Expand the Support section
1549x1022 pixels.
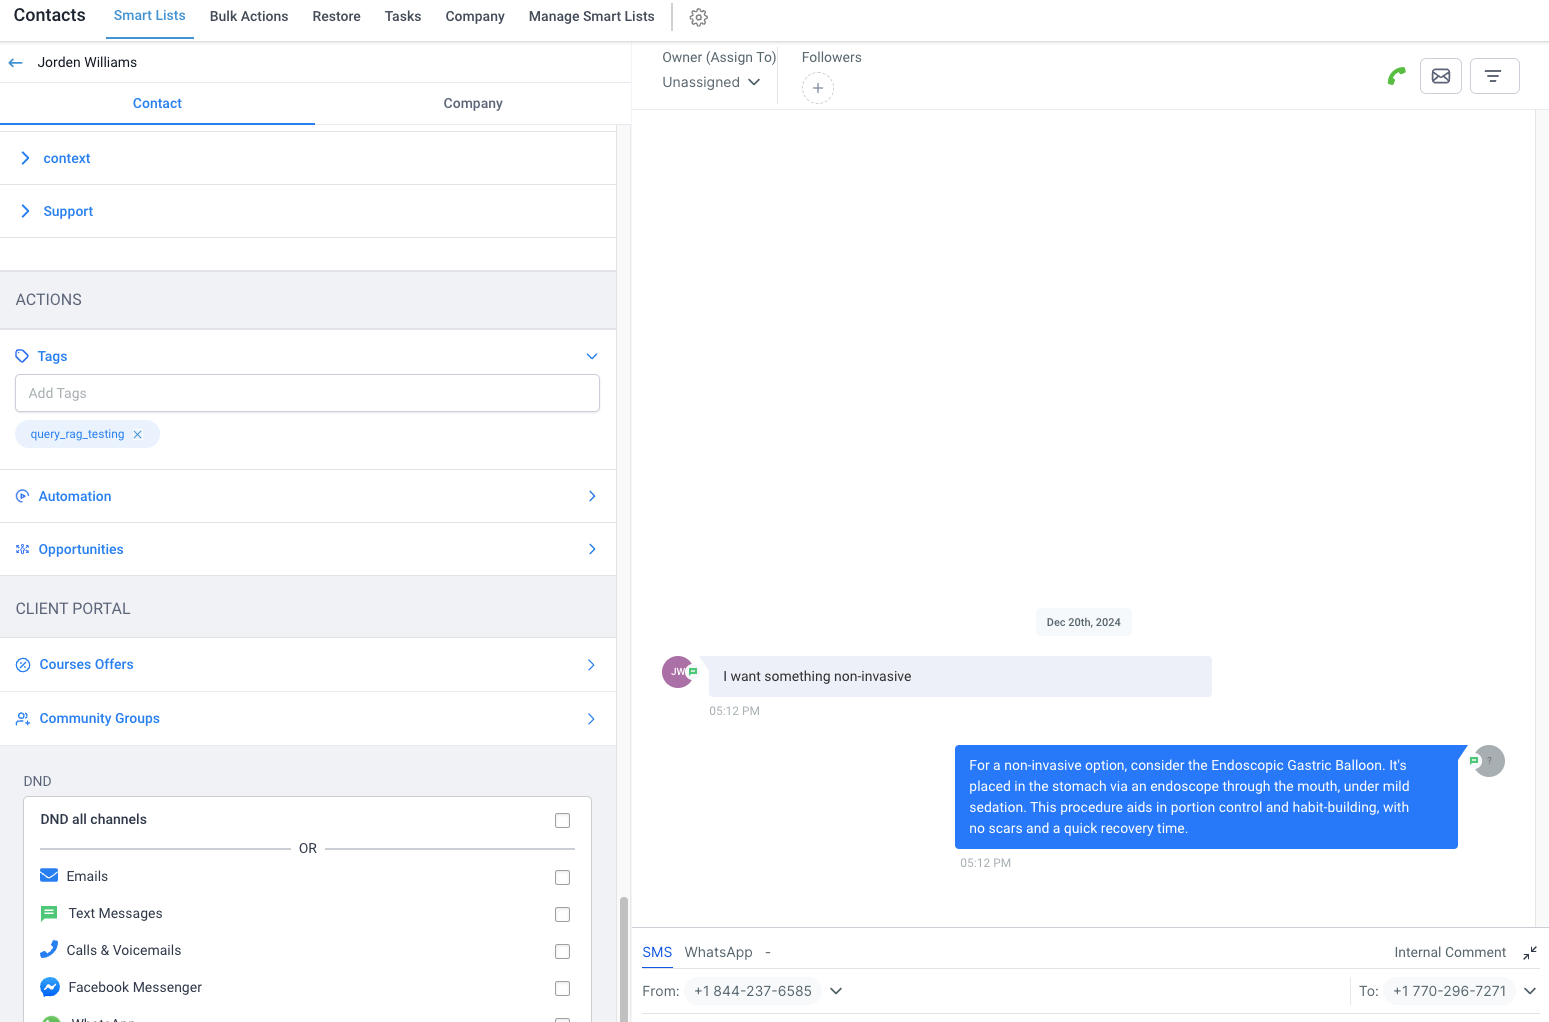pyautogui.click(x=68, y=211)
